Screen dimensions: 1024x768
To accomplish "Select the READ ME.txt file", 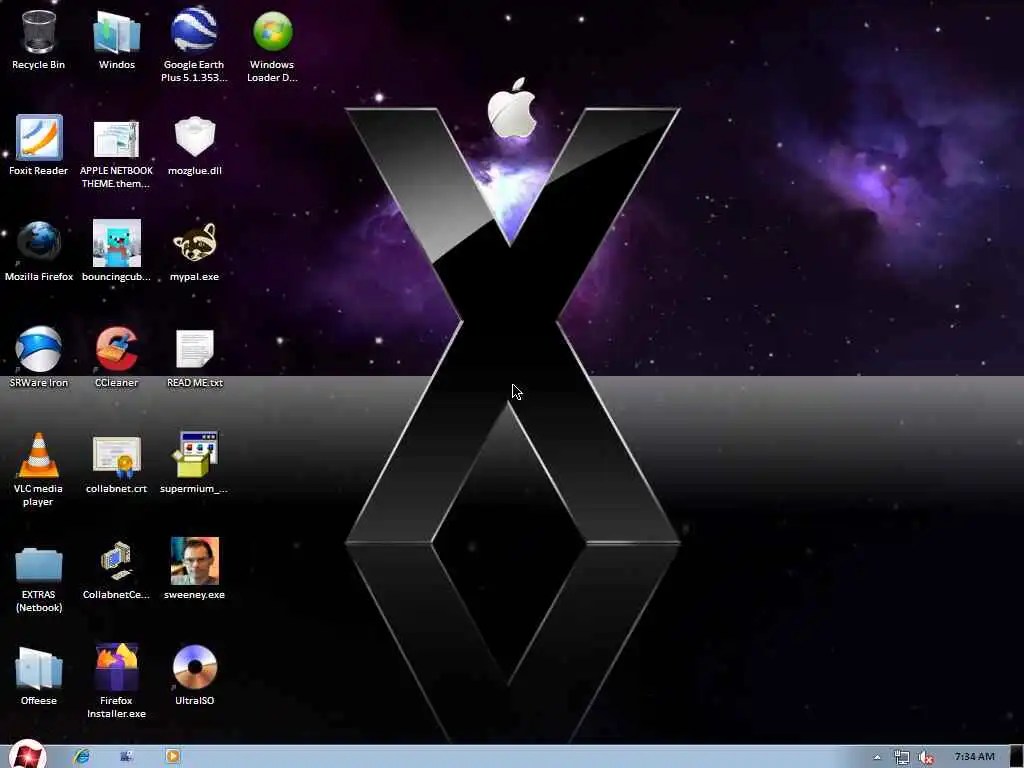I will click(x=195, y=349).
